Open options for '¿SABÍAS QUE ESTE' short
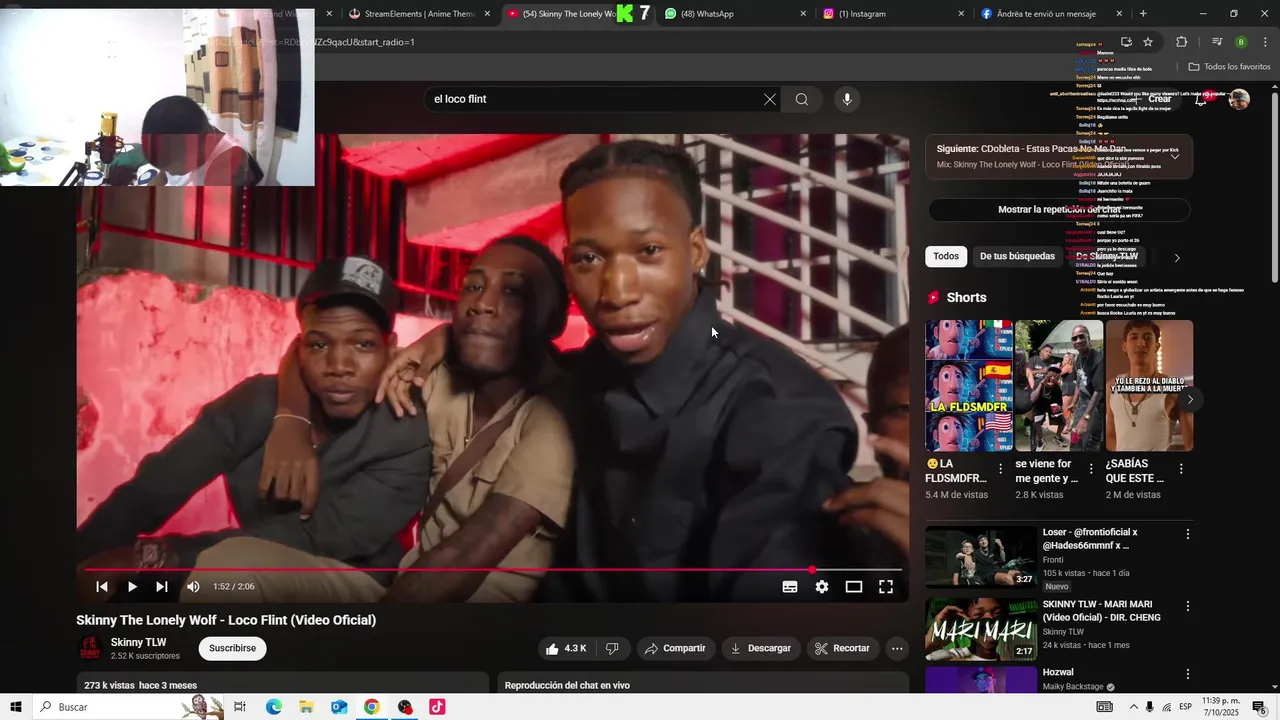The image size is (1280, 720). [x=1181, y=469]
